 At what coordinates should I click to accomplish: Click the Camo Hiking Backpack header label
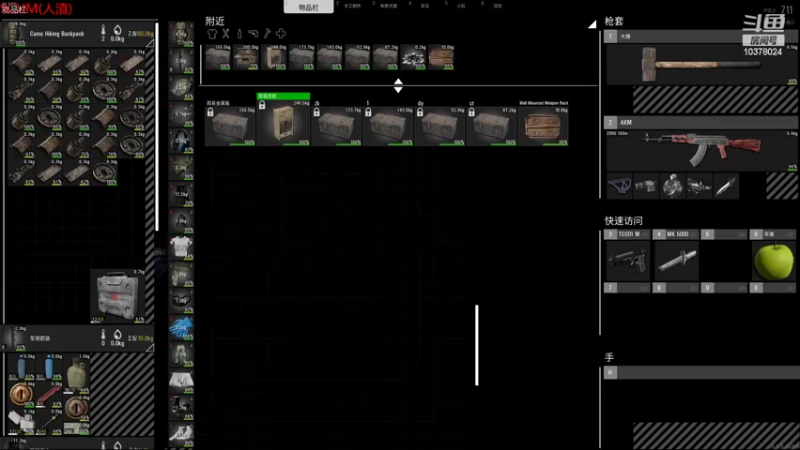pos(57,34)
